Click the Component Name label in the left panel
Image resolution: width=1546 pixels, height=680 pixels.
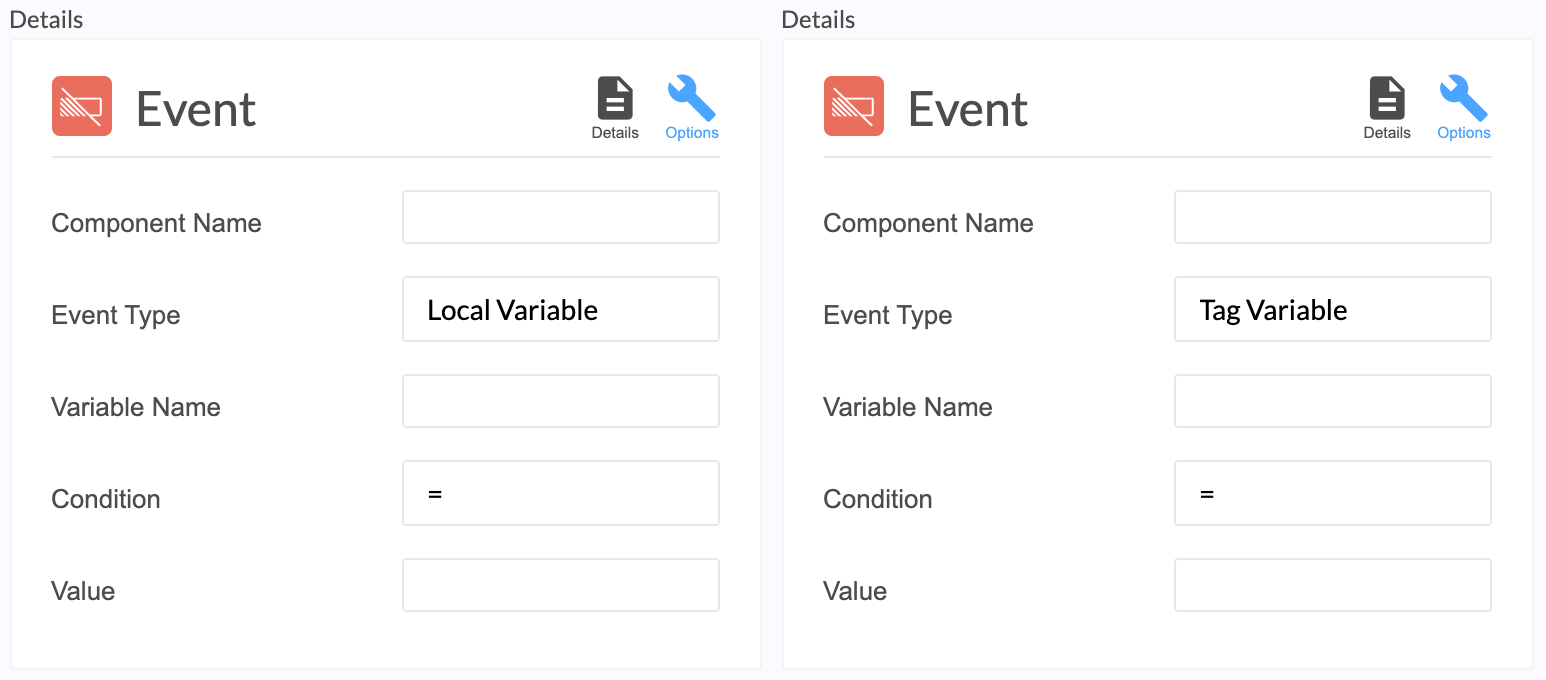[x=156, y=223]
